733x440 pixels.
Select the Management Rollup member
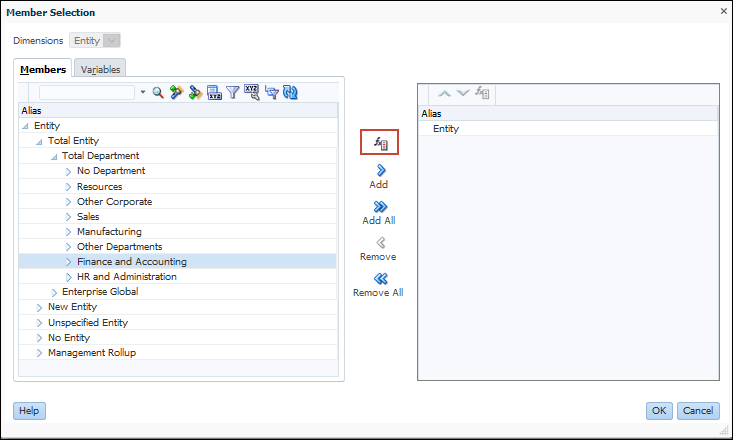click(x=92, y=353)
